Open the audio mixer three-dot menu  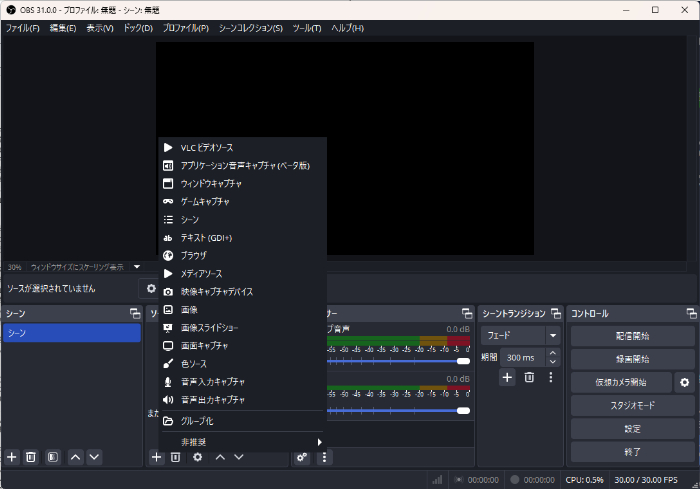pyautogui.click(x=324, y=457)
